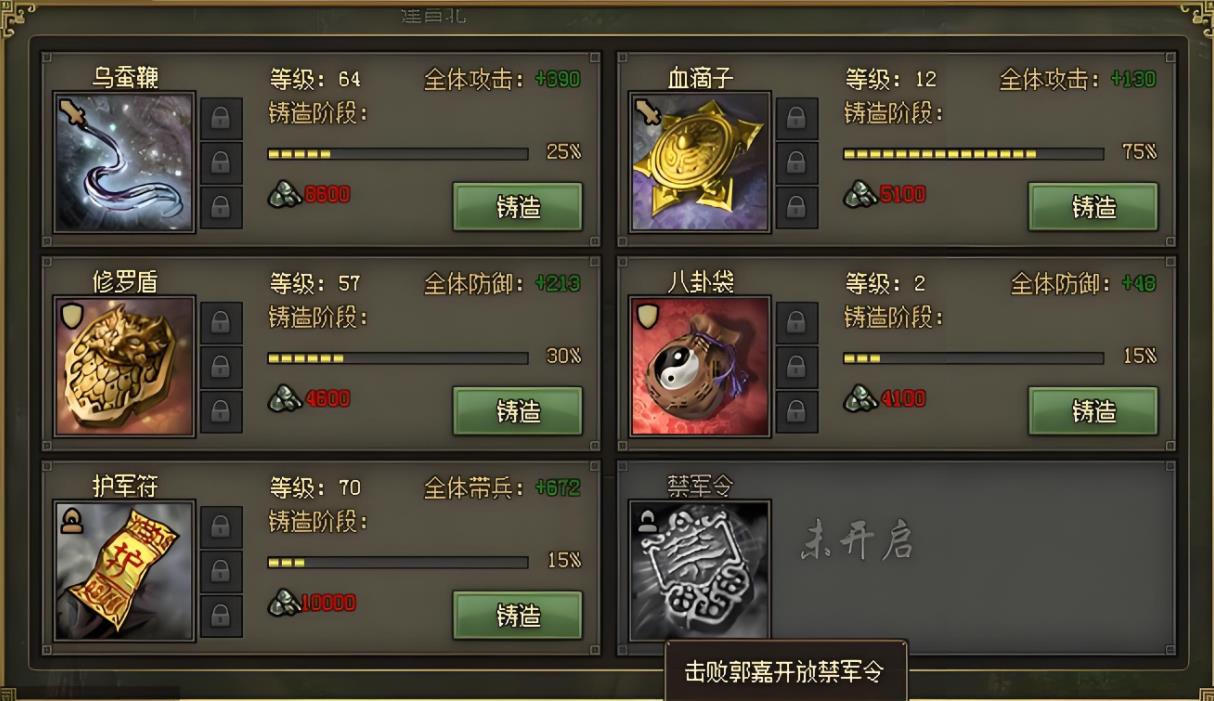Select the 八卦袋 yin-yang bag icon
This screenshot has width=1214, height=701.
700,366
